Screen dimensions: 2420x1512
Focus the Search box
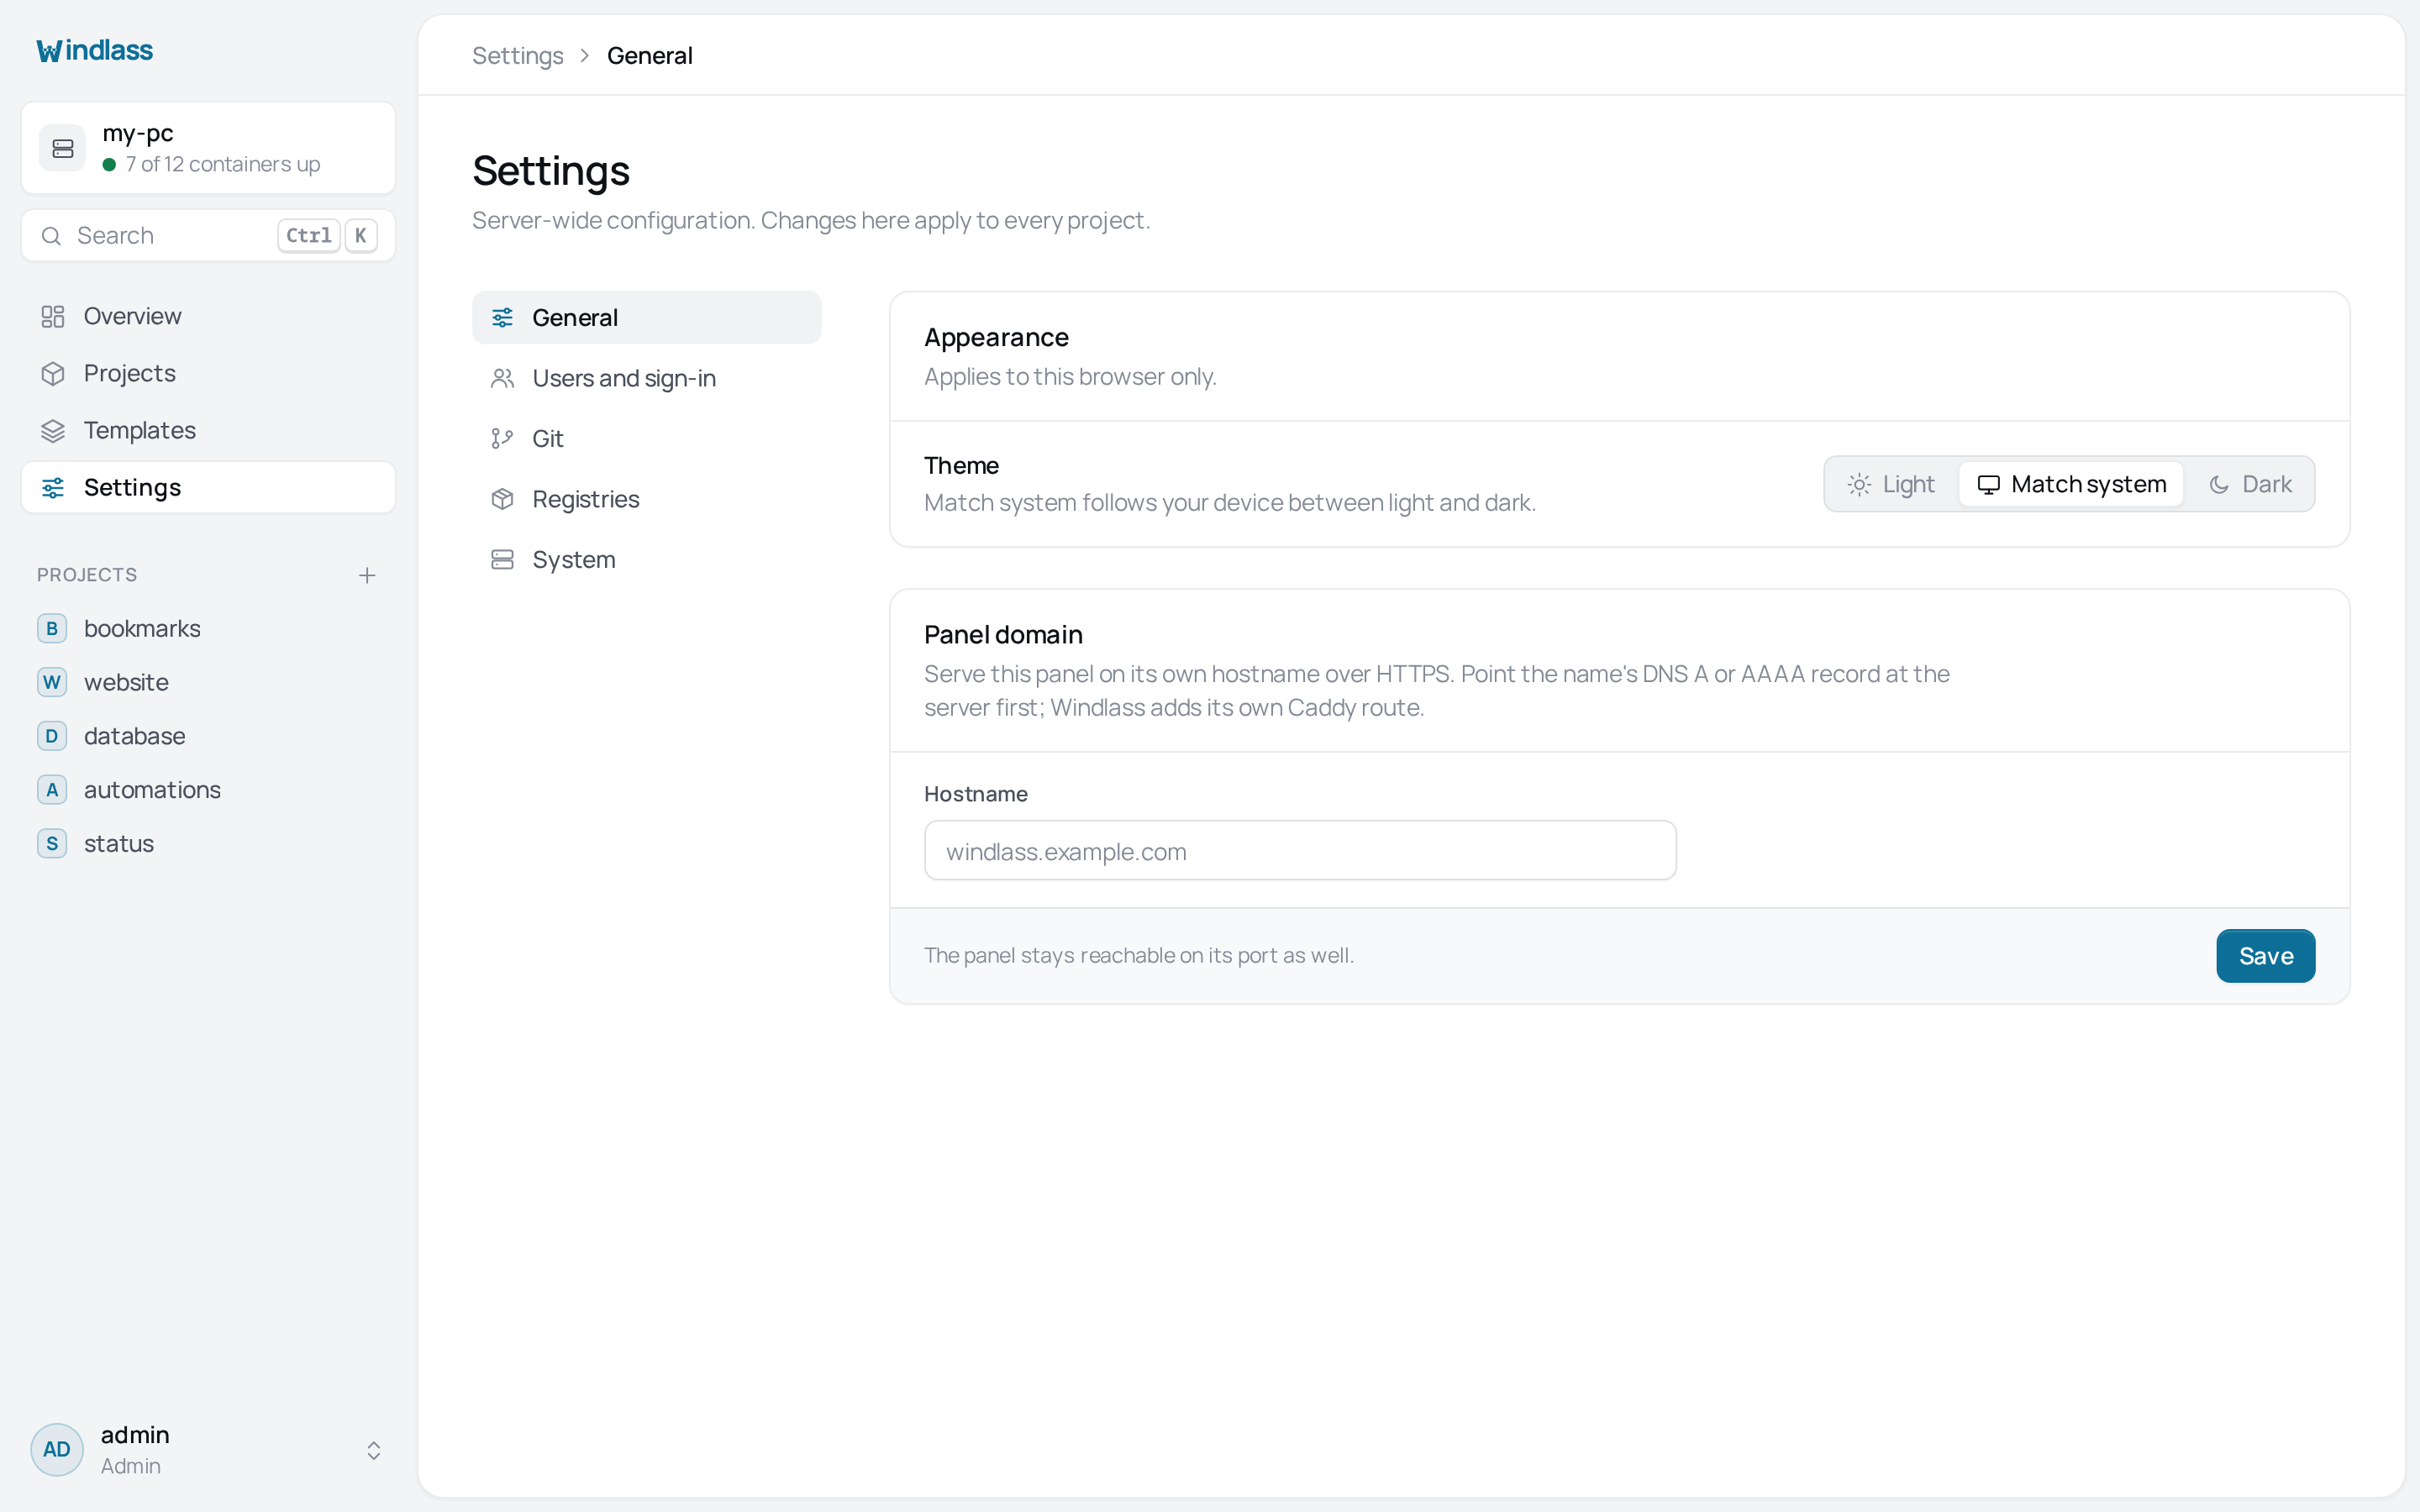pyautogui.click(x=208, y=235)
